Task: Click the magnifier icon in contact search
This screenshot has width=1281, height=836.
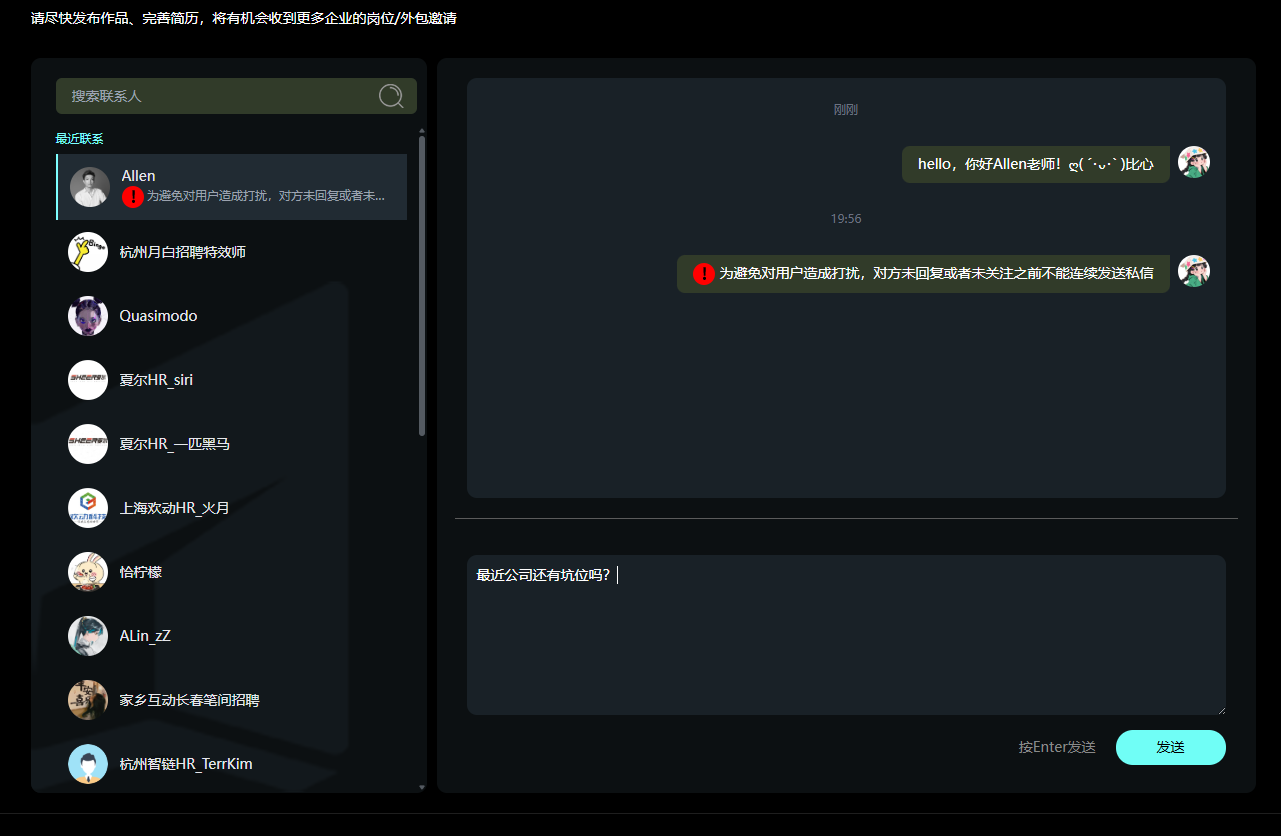Action: [x=391, y=96]
